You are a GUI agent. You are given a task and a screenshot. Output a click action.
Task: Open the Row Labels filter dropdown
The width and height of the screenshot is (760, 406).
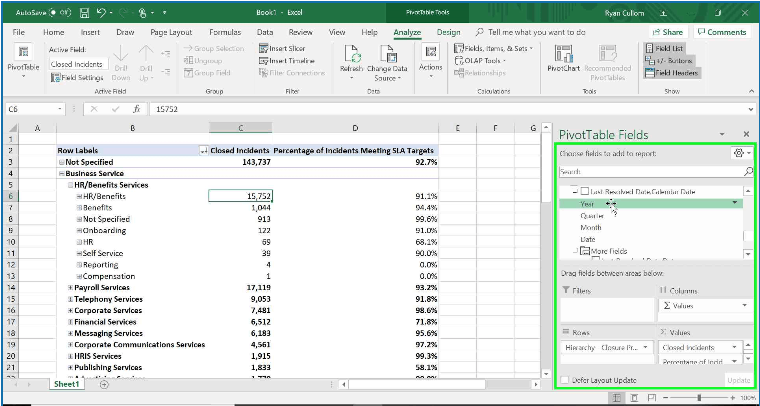[x=204, y=151]
